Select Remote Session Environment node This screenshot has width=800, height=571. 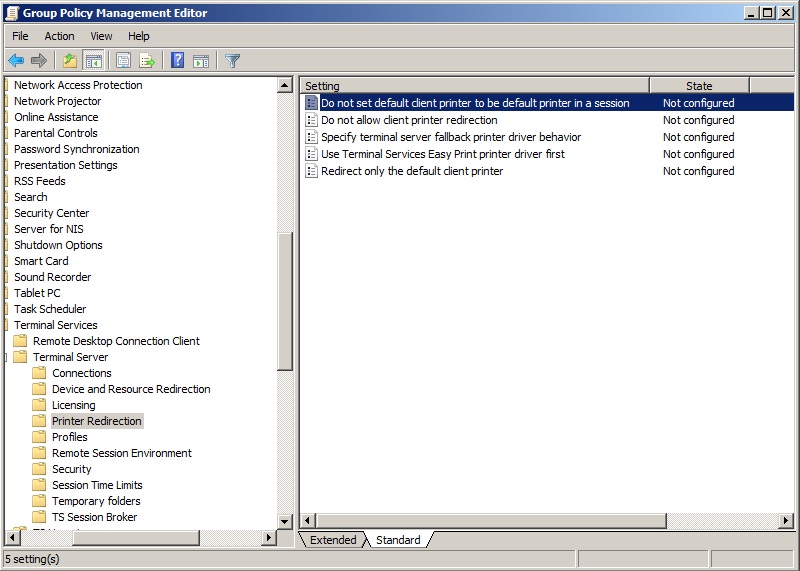[121, 453]
